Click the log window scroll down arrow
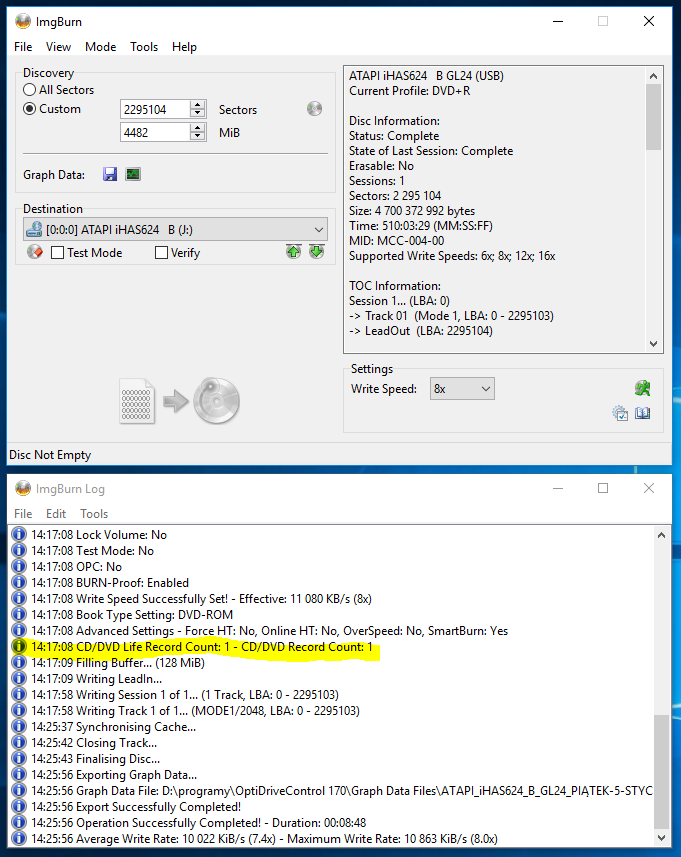Screen dimensions: 681x857 661,838
